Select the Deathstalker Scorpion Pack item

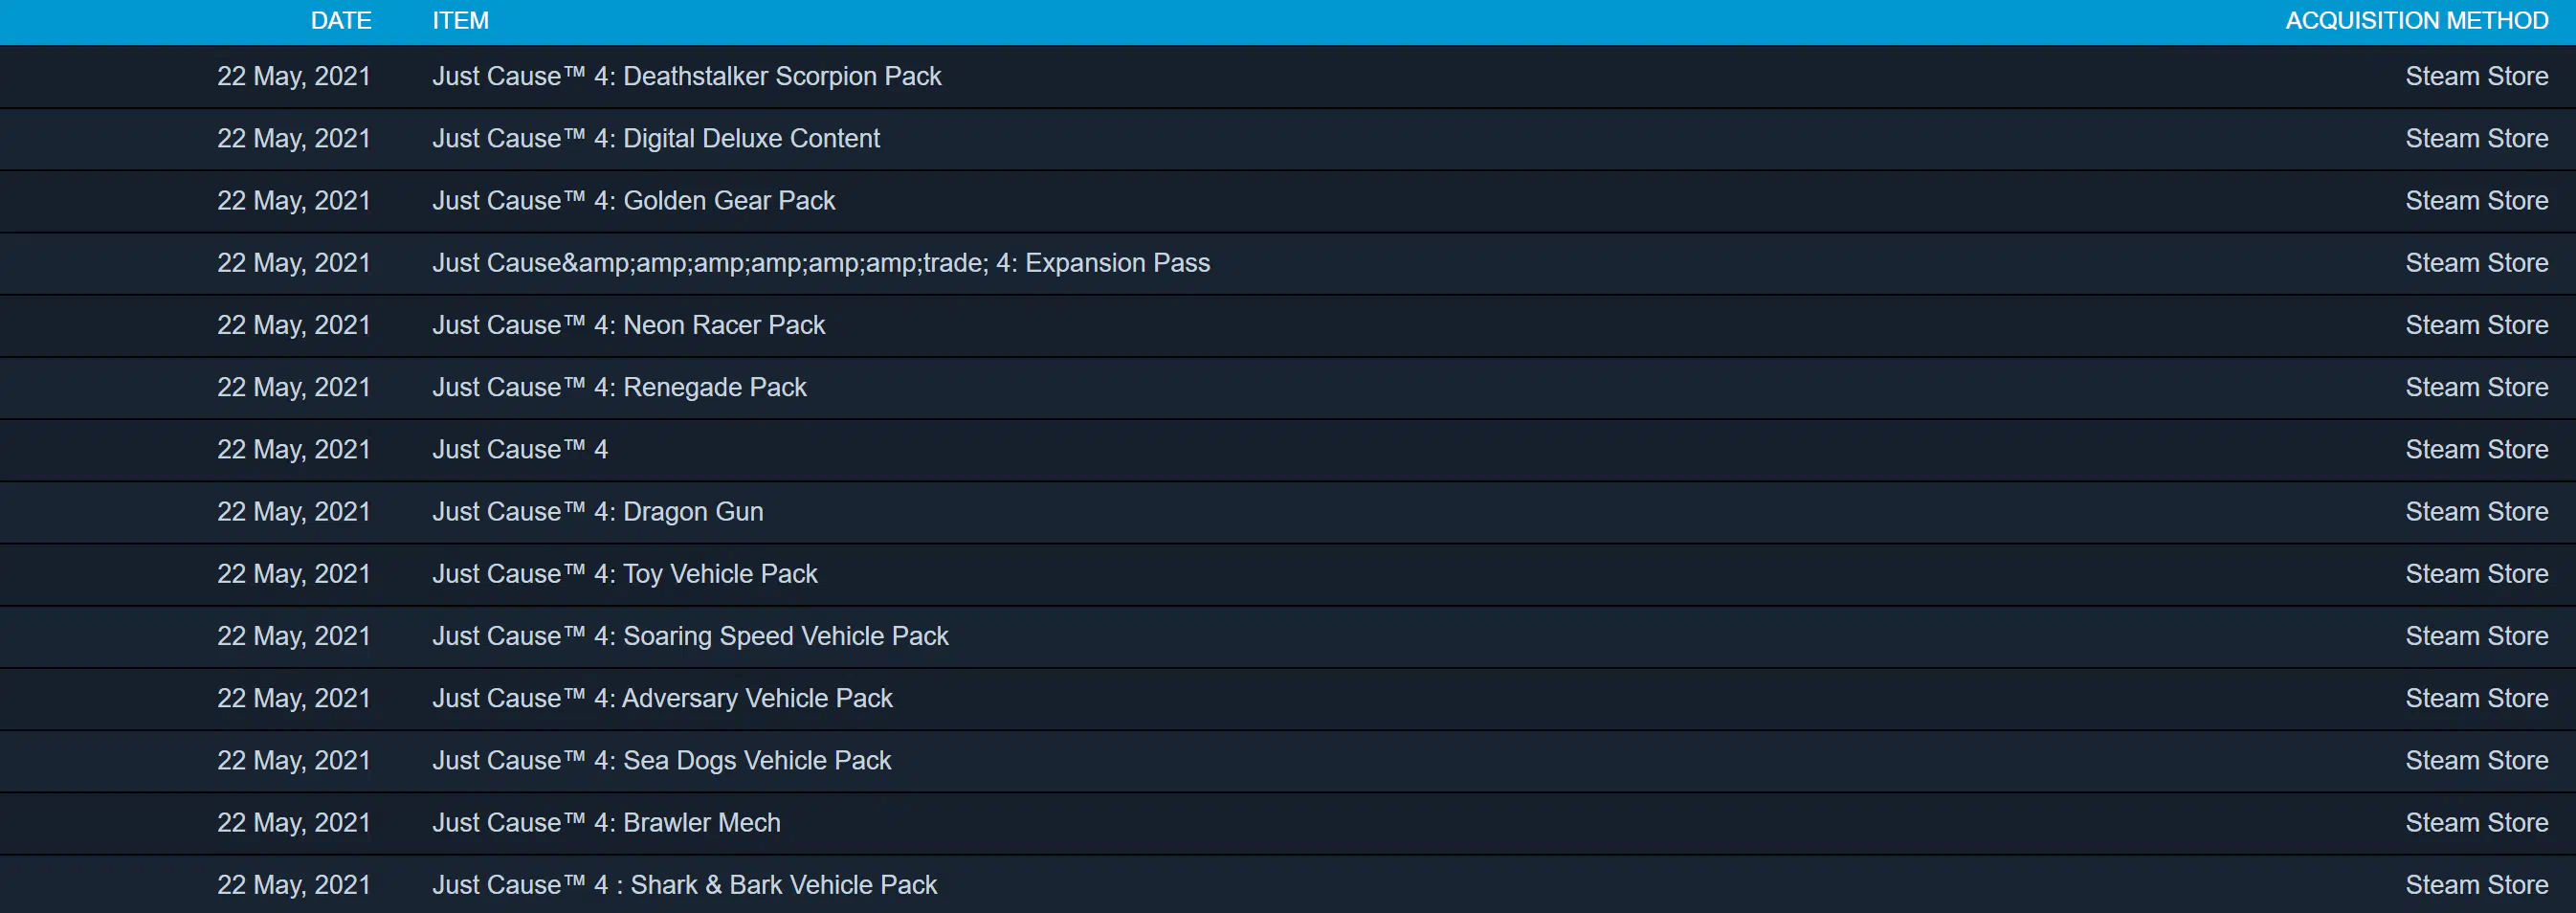686,77
